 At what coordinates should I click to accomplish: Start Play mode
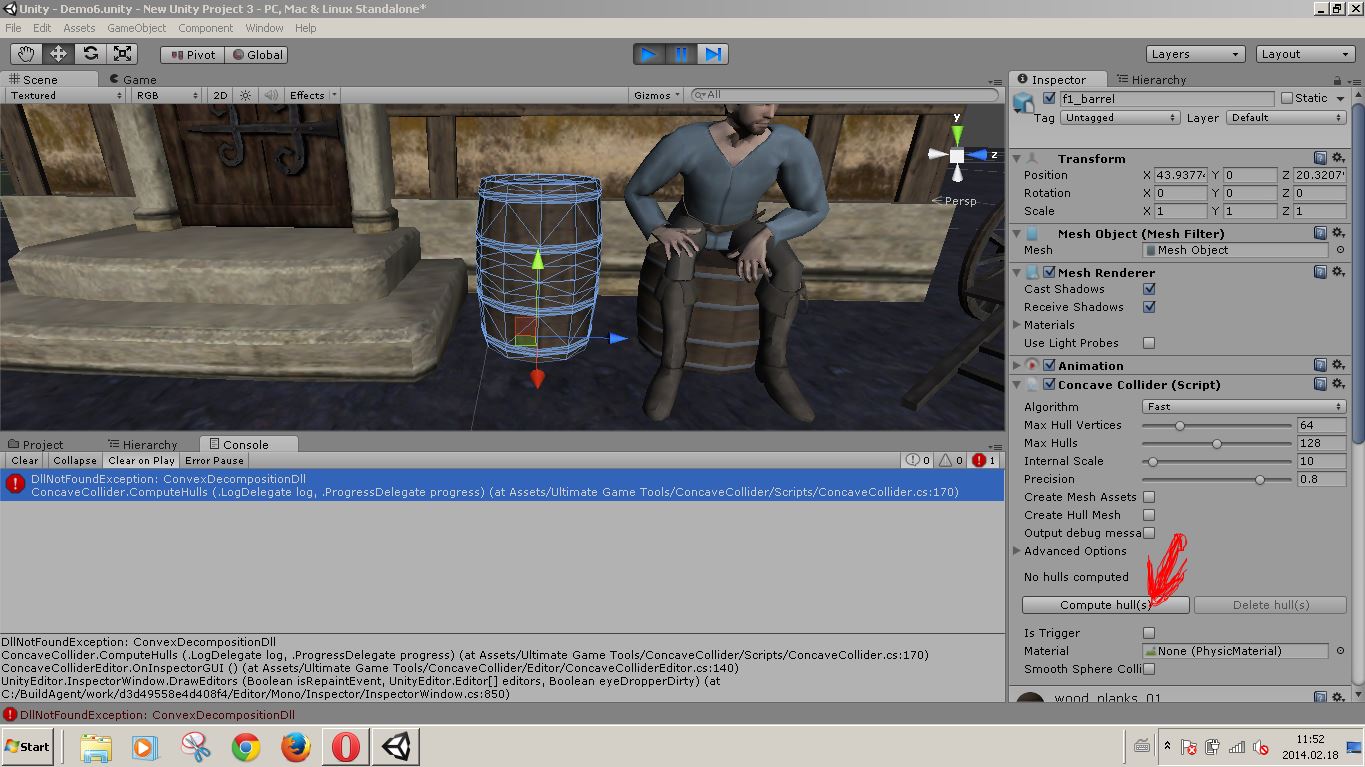pyautogui.click(x=649, y=54)
